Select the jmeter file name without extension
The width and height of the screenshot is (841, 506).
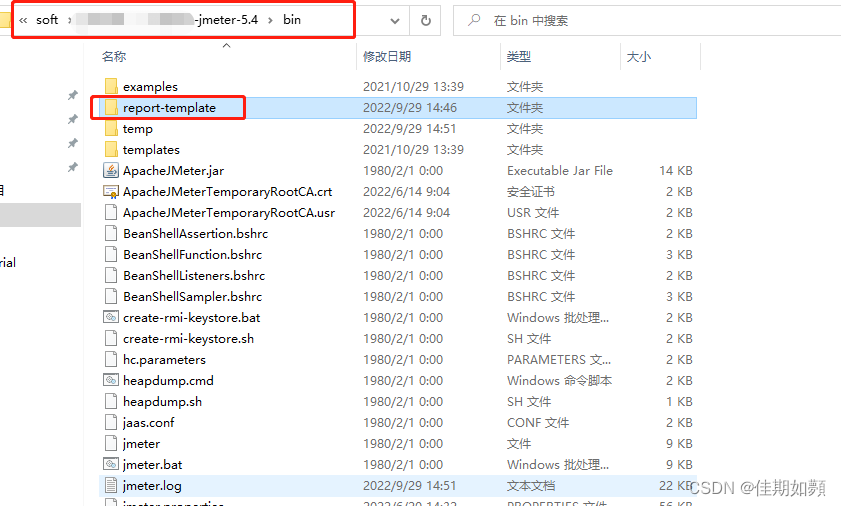click(x=141, y=444)
